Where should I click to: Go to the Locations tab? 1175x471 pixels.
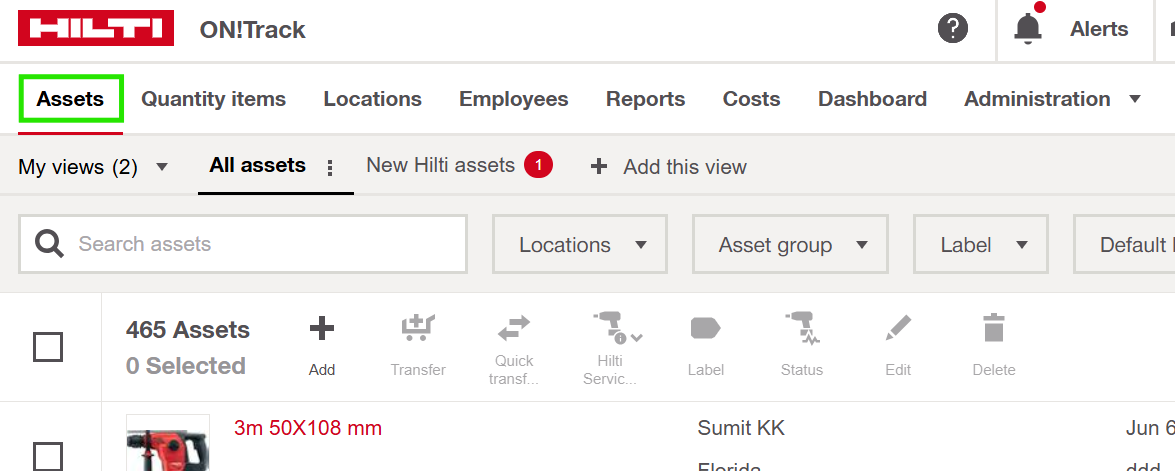pyautogui.click(x=372, y=99)
